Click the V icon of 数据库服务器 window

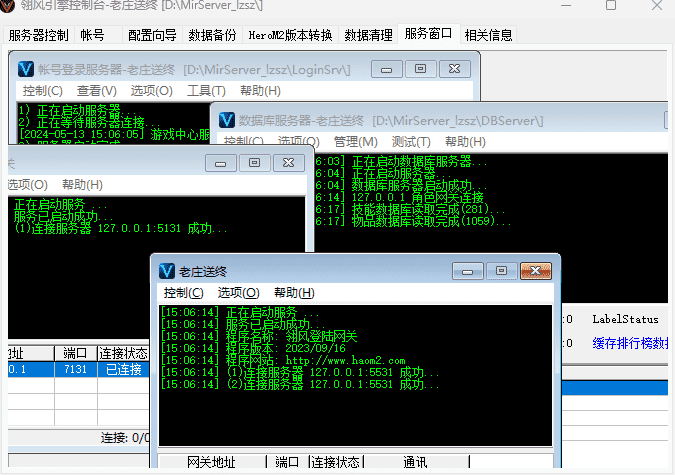point(227,120)
